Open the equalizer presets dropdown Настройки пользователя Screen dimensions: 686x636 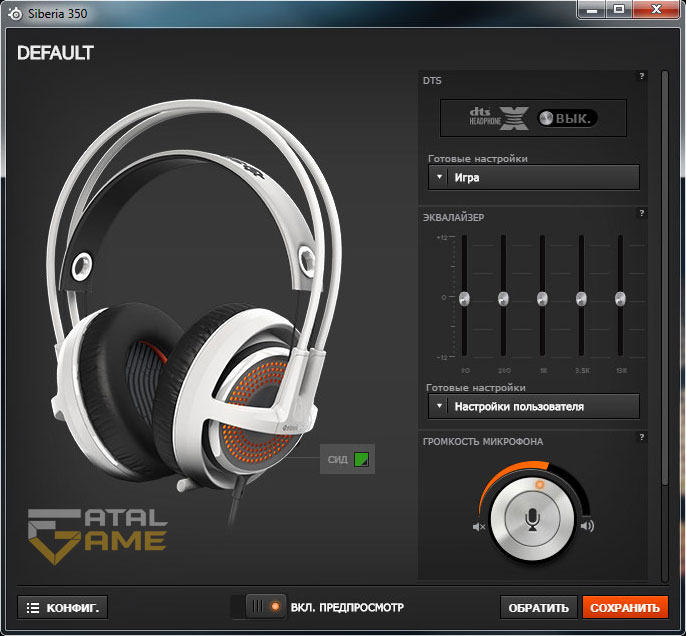533,406
